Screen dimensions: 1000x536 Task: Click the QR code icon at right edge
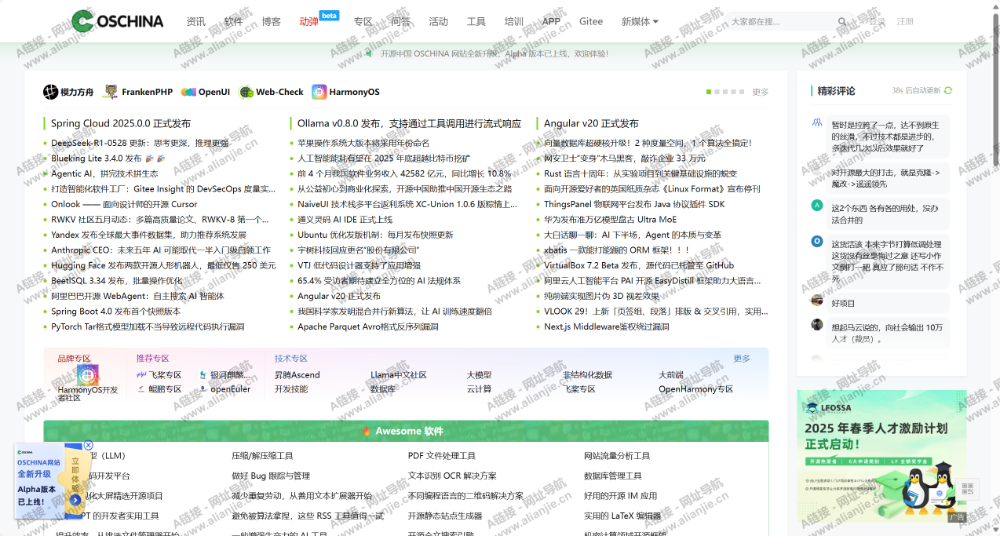point(967,489)
